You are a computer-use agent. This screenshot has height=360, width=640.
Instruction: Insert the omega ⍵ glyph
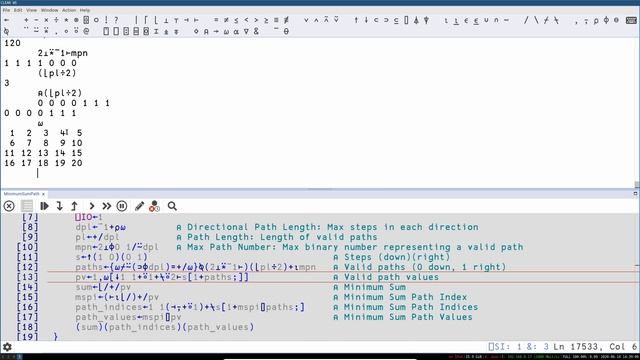226,31
